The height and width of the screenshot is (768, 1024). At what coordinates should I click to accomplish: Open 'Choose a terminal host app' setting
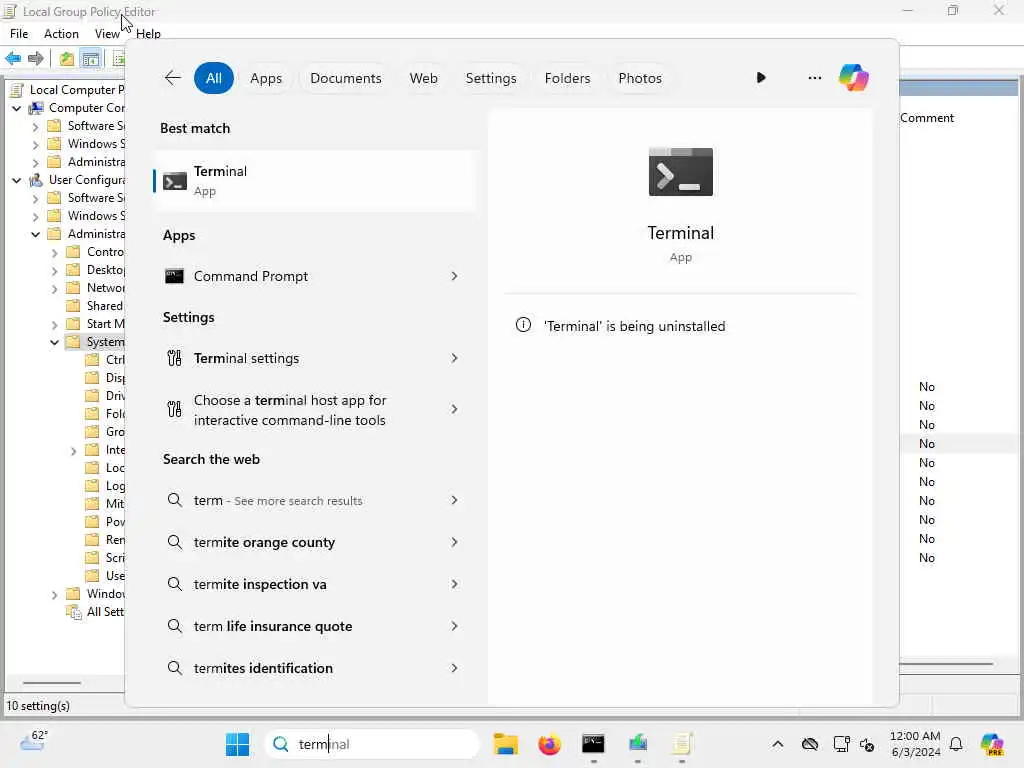pos(315,409)
